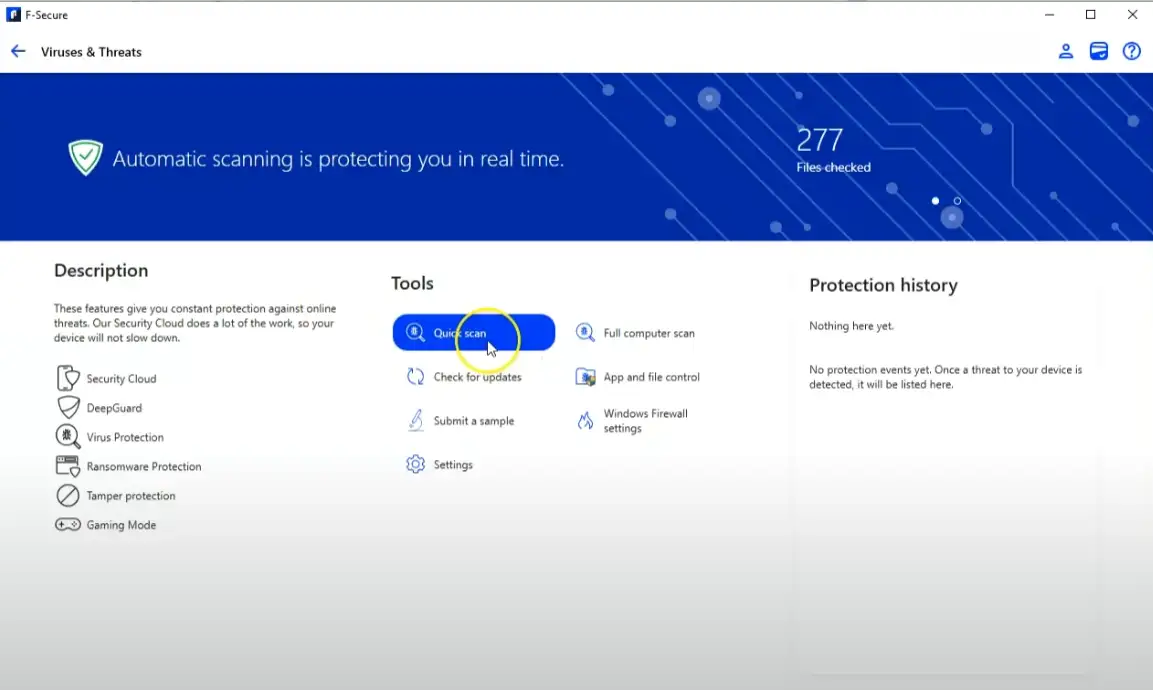Click the DeepGuard shield icon
1153x690 pixels.
(68, 408)
